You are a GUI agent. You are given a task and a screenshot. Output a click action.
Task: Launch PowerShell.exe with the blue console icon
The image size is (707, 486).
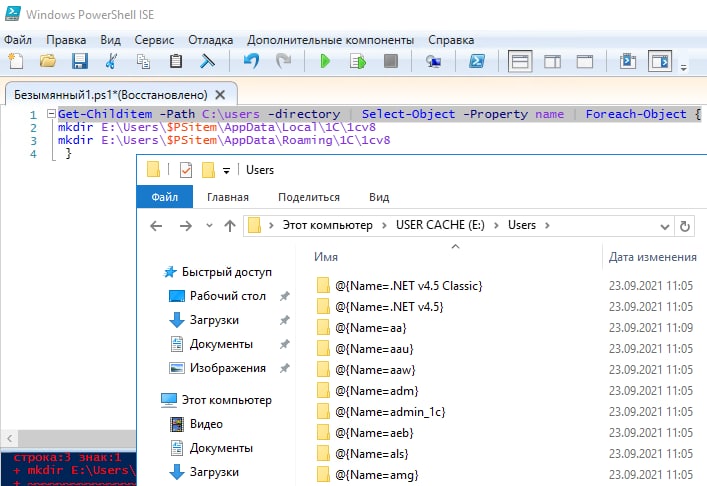click(x=477, y=61)
